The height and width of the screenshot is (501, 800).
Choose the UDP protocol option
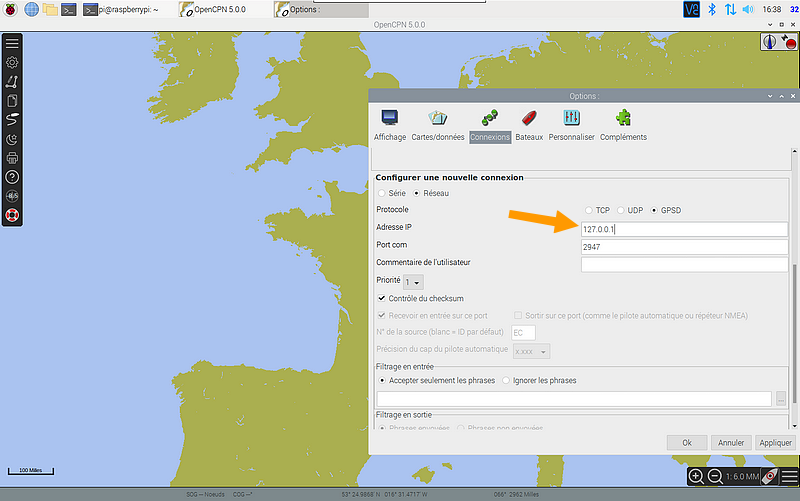tap(620, 210)
